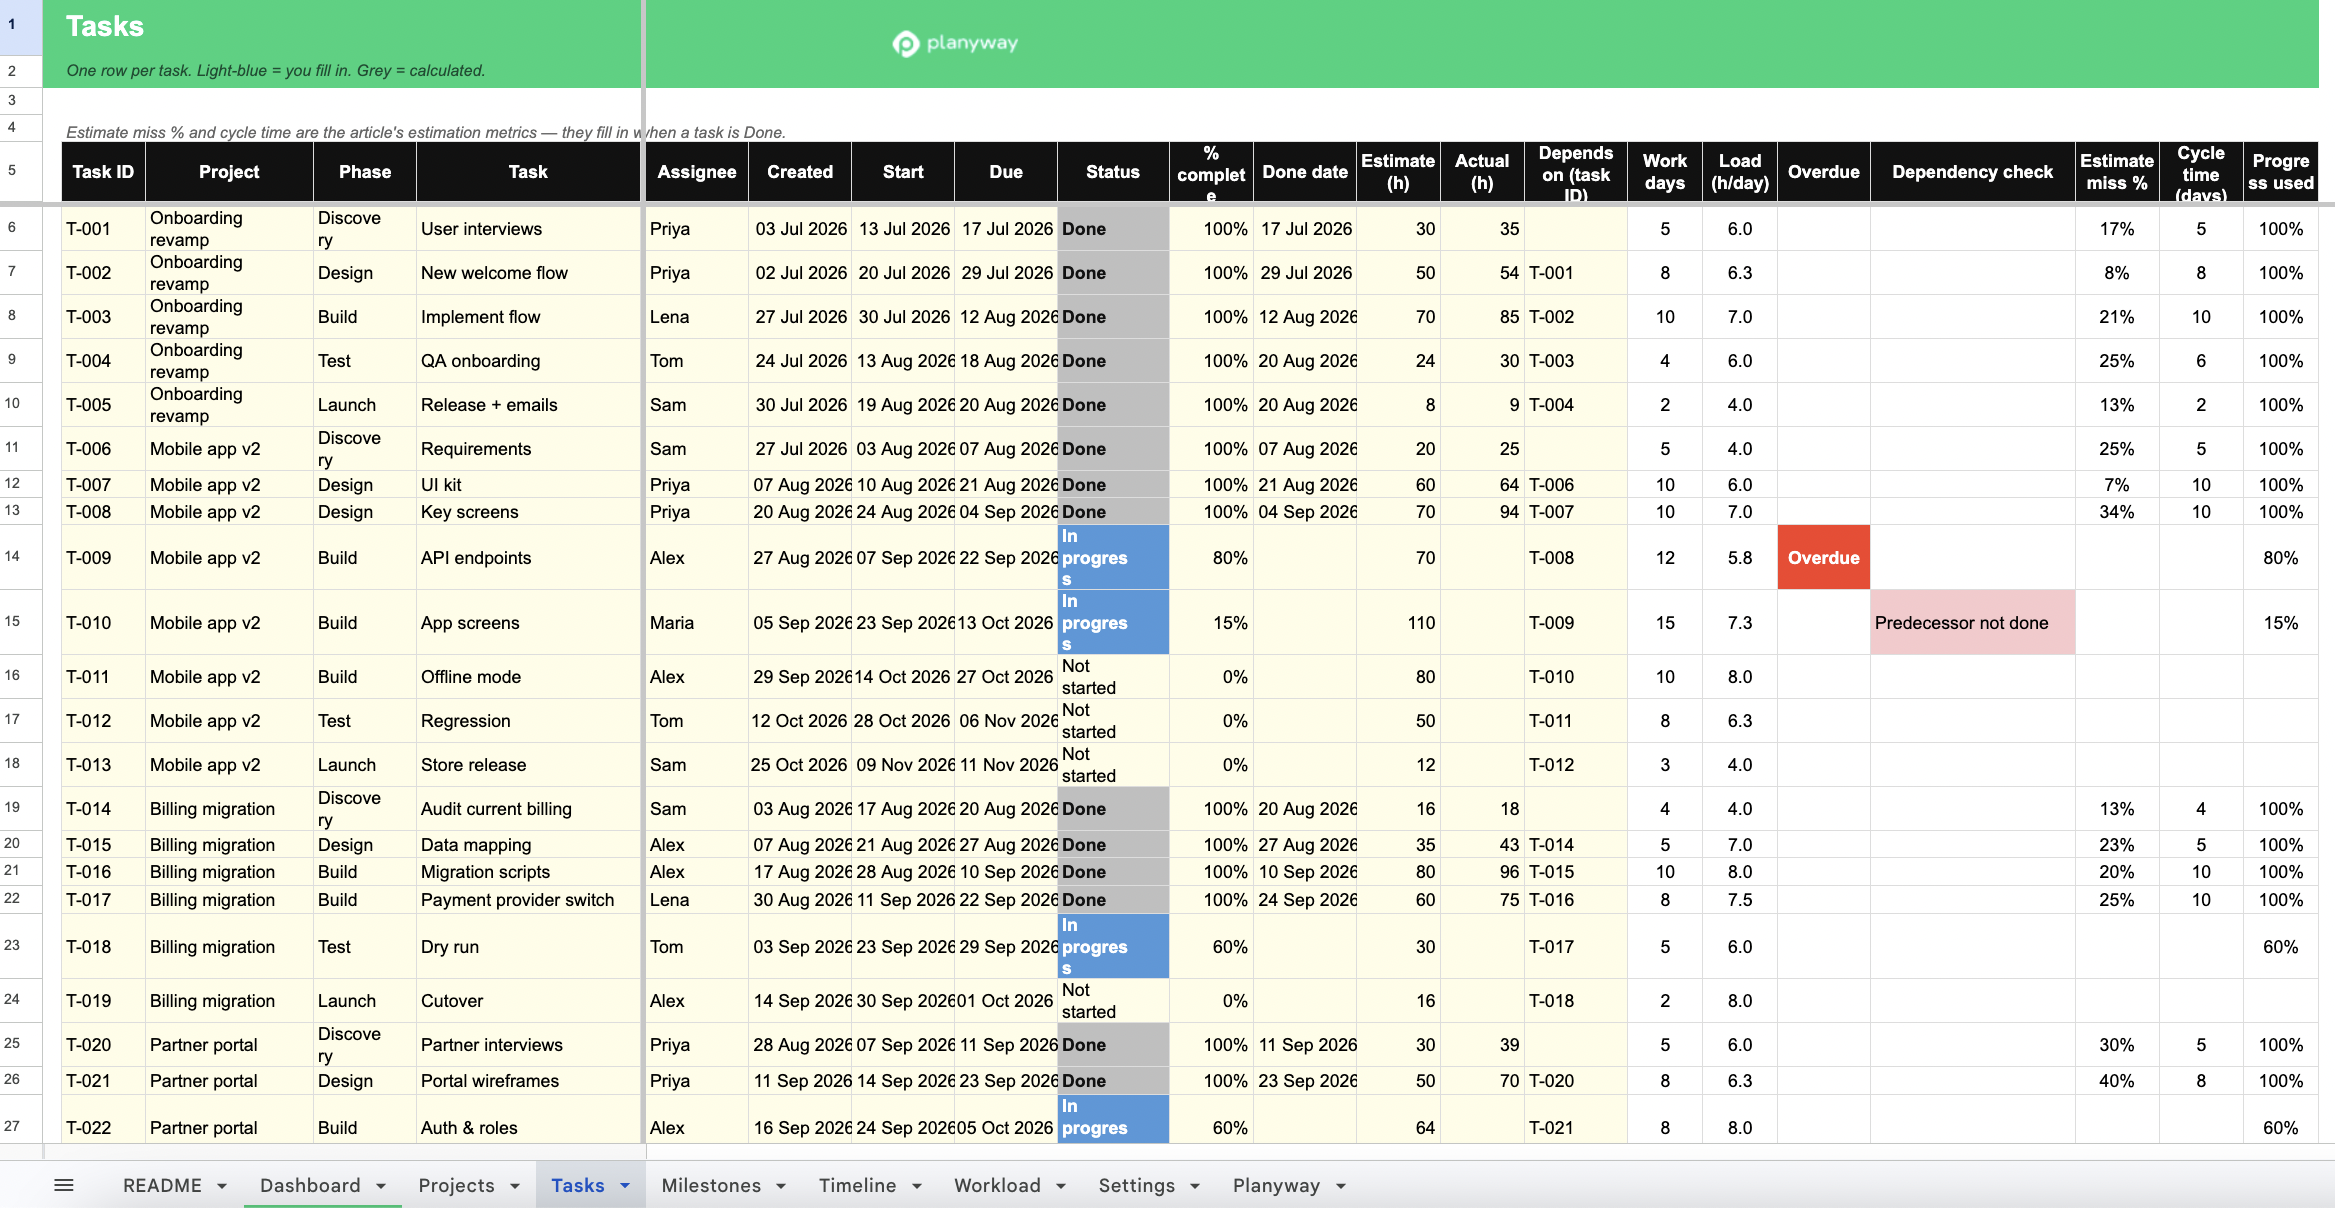This screenshot has height=1208, width=2335.
Task: Expand Workload tab dropdown arrow
Action: pos(1061,1186)
